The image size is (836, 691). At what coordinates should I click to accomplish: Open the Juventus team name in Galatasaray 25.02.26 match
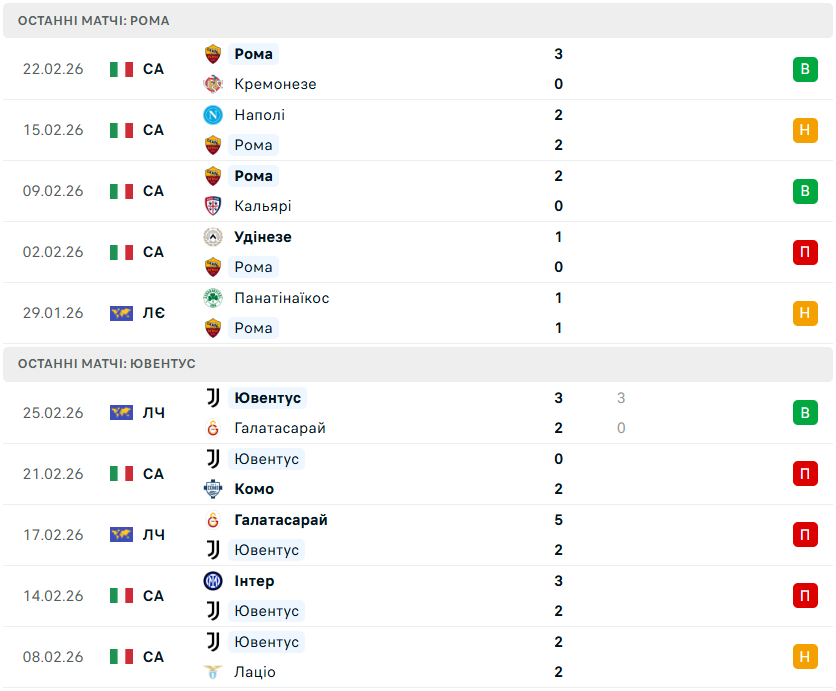[x=267, y=398]
